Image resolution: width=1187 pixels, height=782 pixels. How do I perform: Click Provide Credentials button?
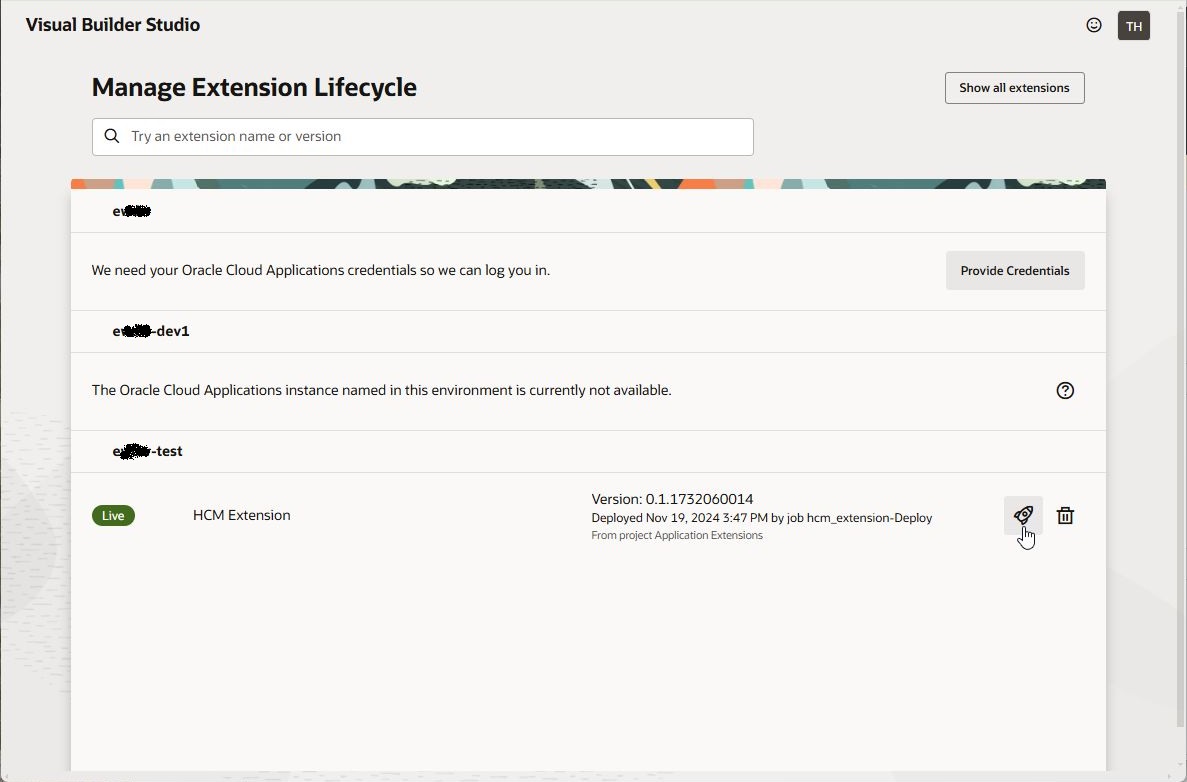pyautogui.click(x=1015, y=270)
